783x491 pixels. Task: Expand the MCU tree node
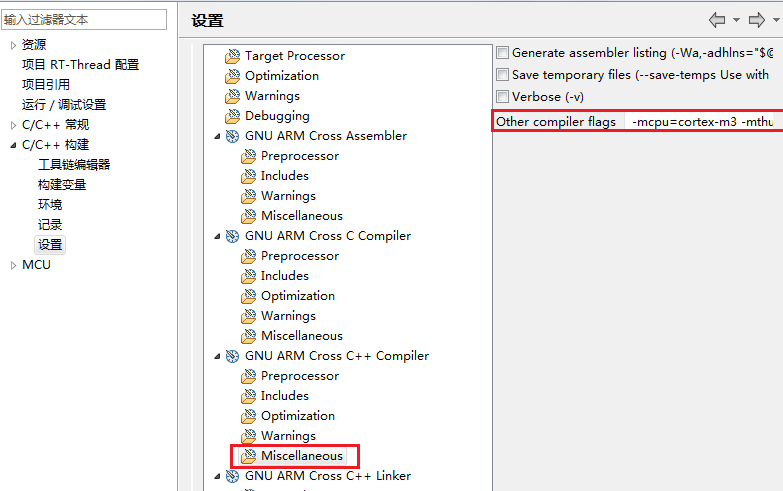point(13,265)
